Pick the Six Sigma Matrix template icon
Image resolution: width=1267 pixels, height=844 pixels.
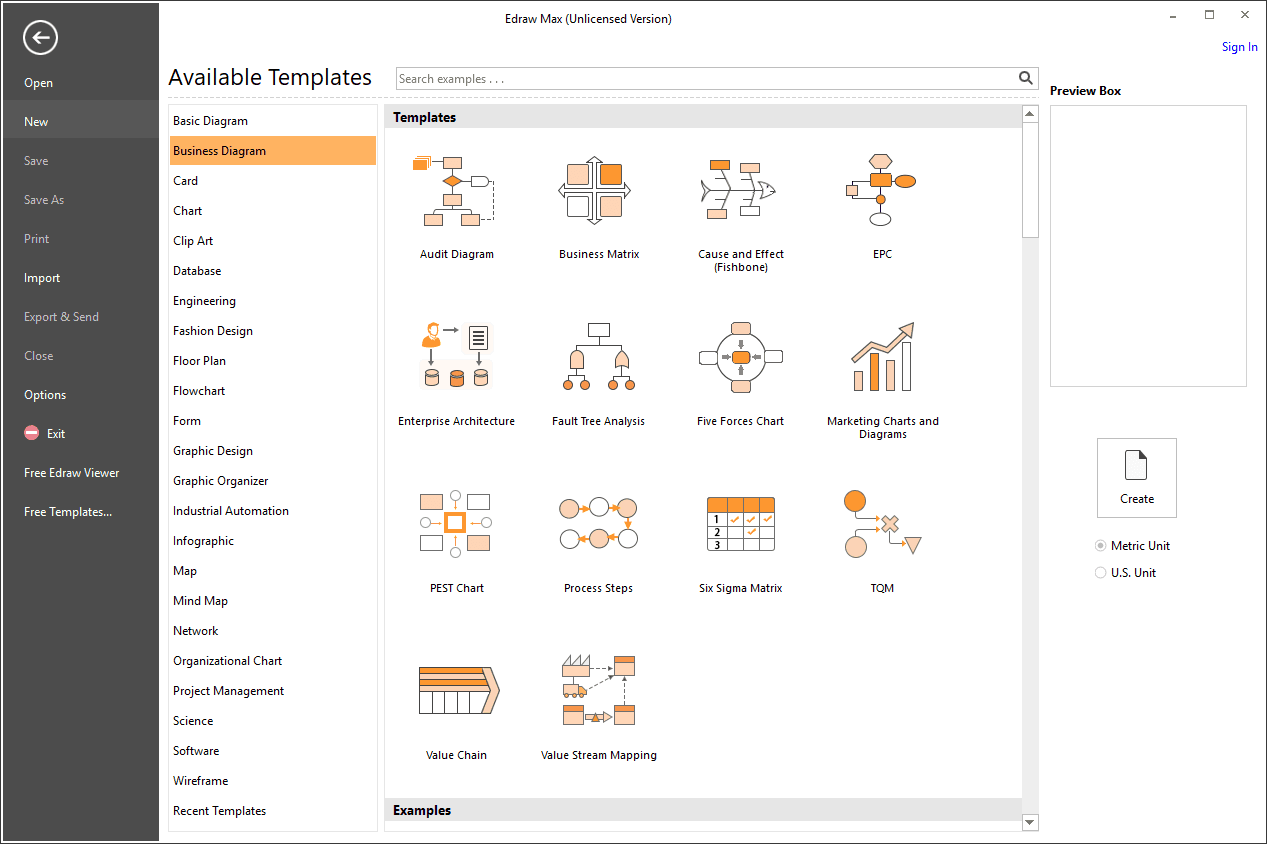741,524
